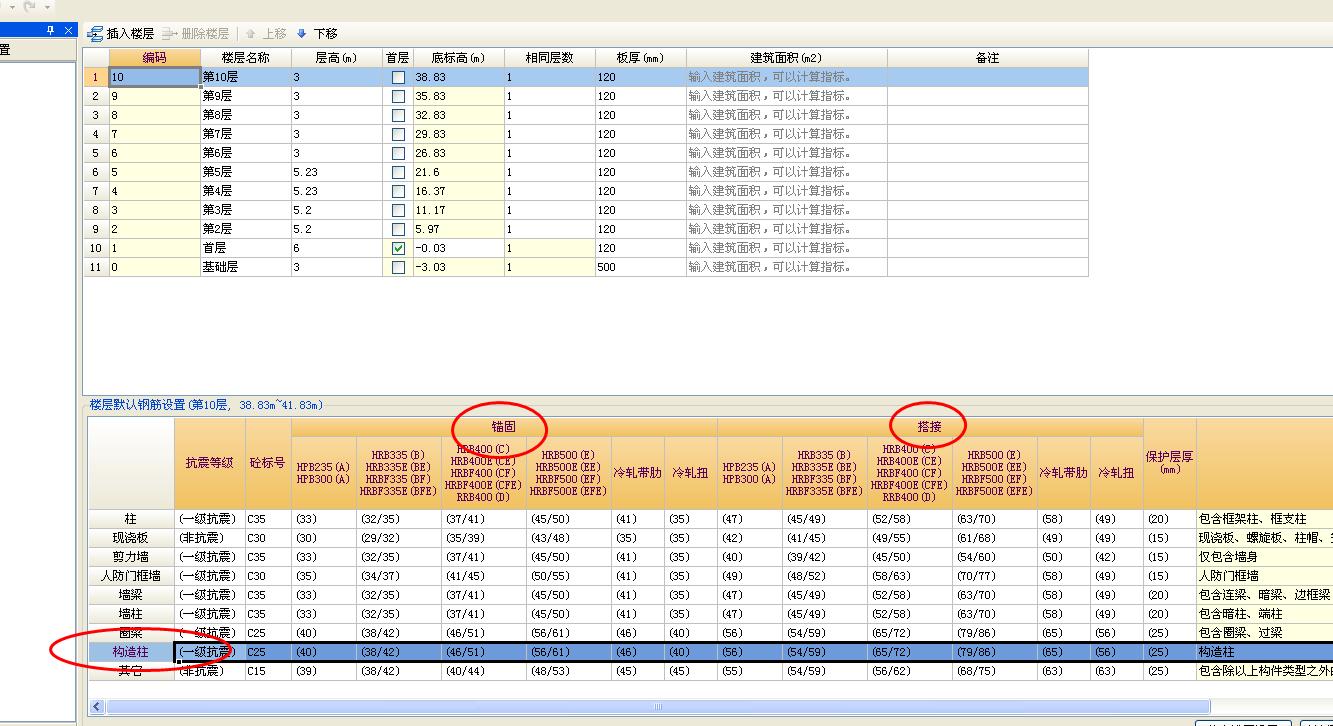Select the 其它 row header

tap(131, 671)
